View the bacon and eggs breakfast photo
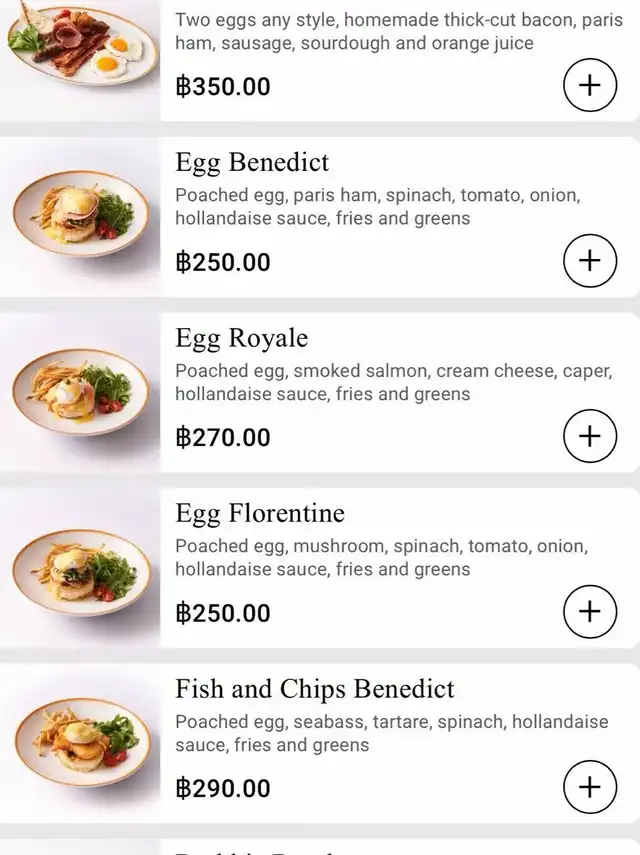Viewport: 640px width, 855px height. click(x=80, y=45)
